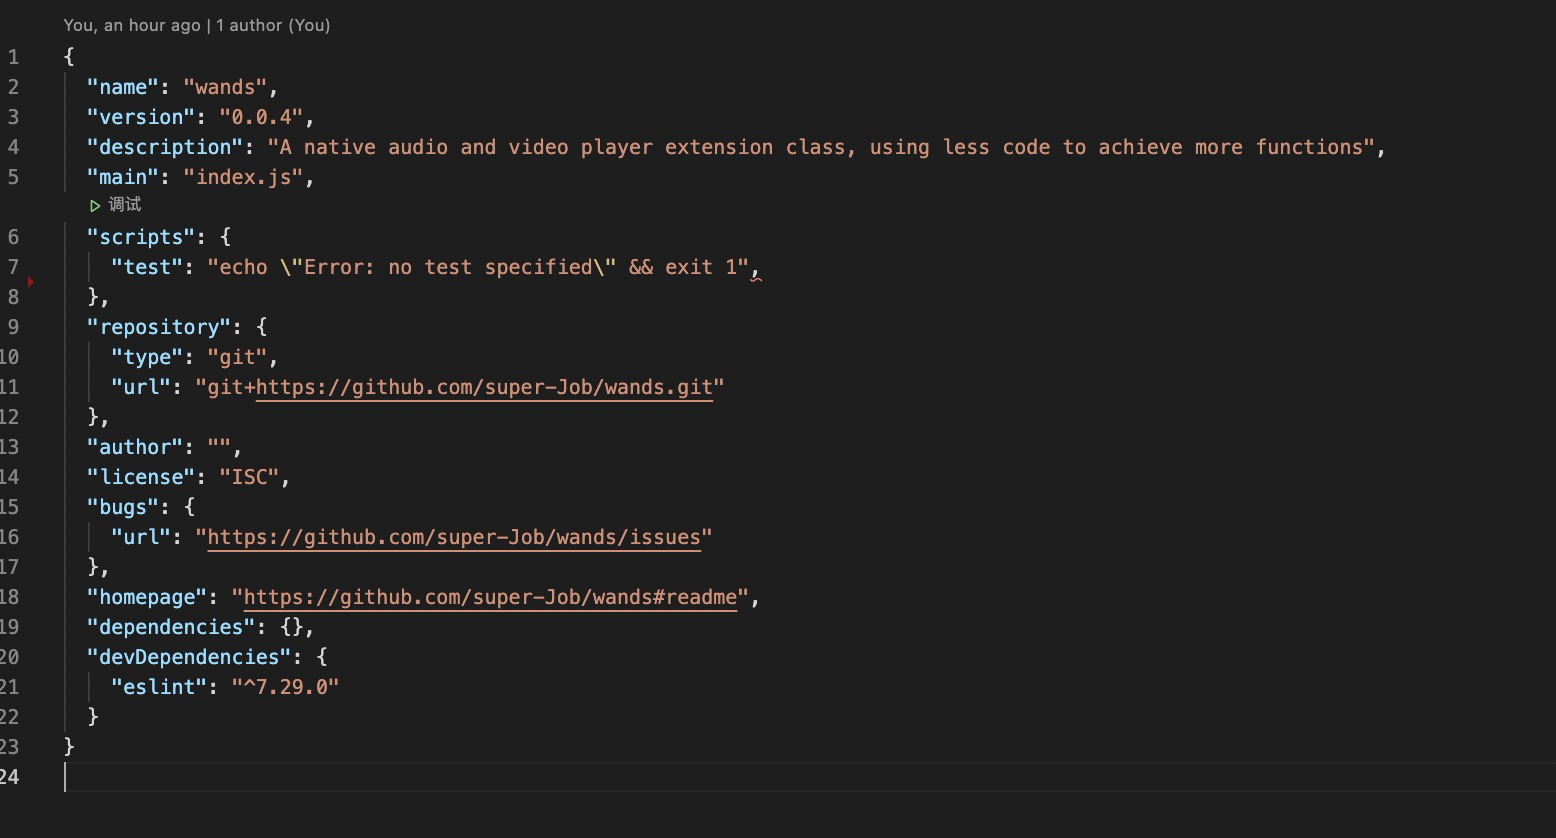Click the "ISC" license value
This screenshot has height=838, width=1556.
[x=249, y=477]
